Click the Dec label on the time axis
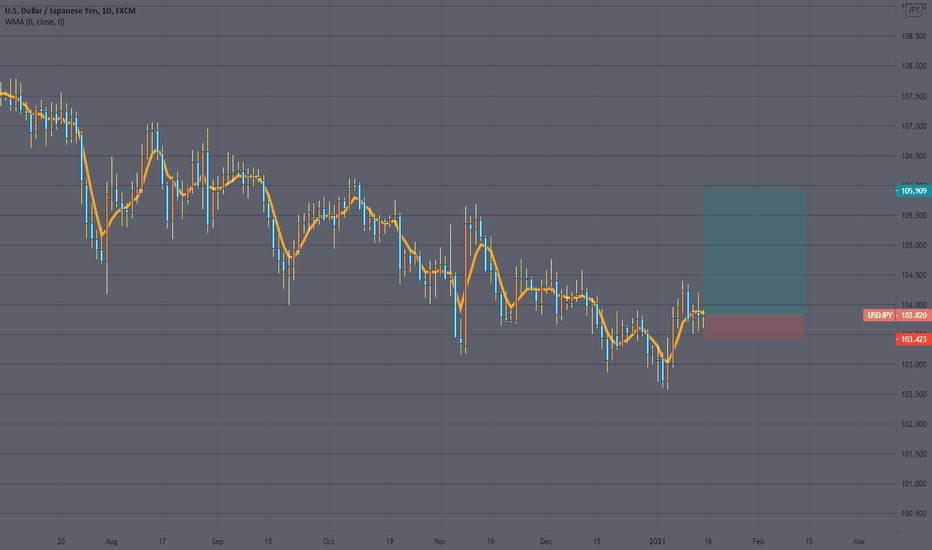The height and width of the screenshot is (550, 932). point(546,542)
